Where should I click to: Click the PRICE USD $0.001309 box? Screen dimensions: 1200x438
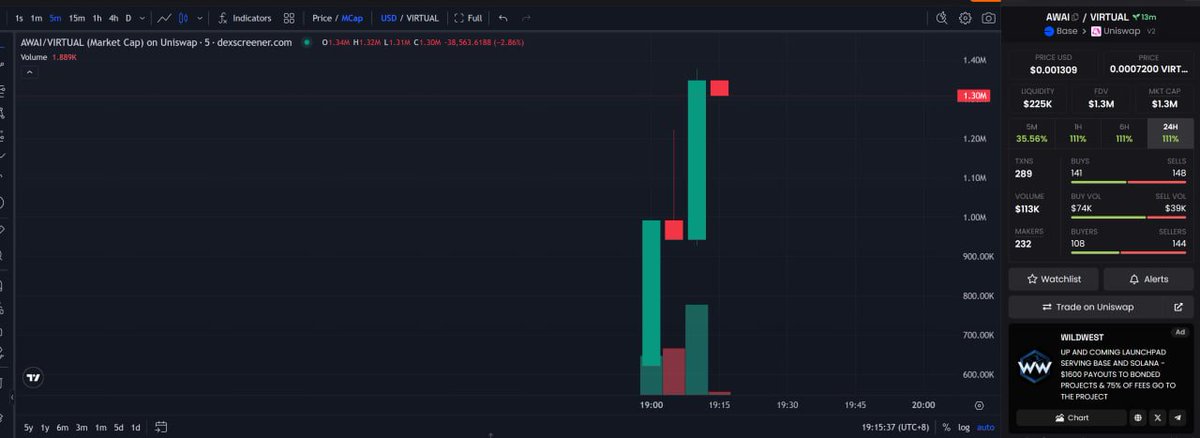(1054, 65)
